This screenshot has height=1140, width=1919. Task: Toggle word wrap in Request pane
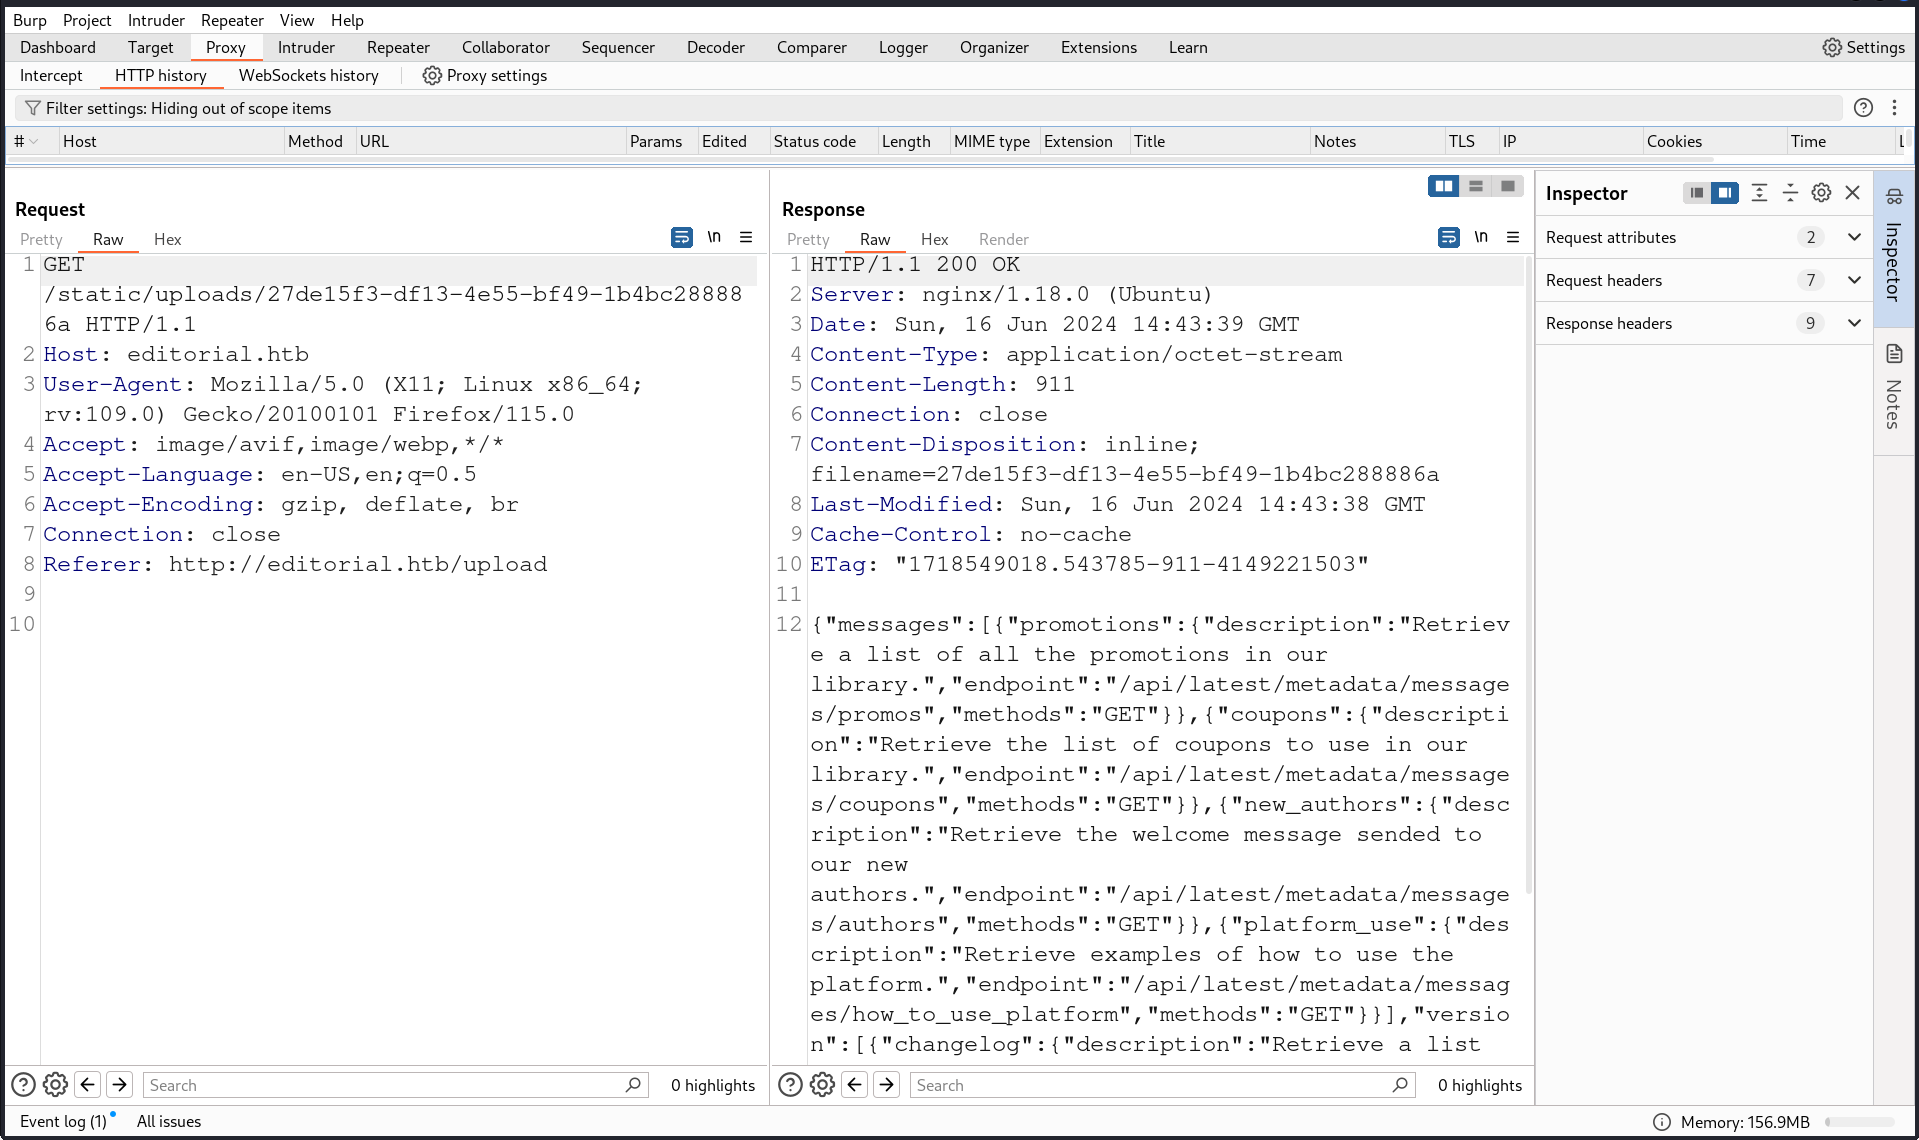point(682,237)
